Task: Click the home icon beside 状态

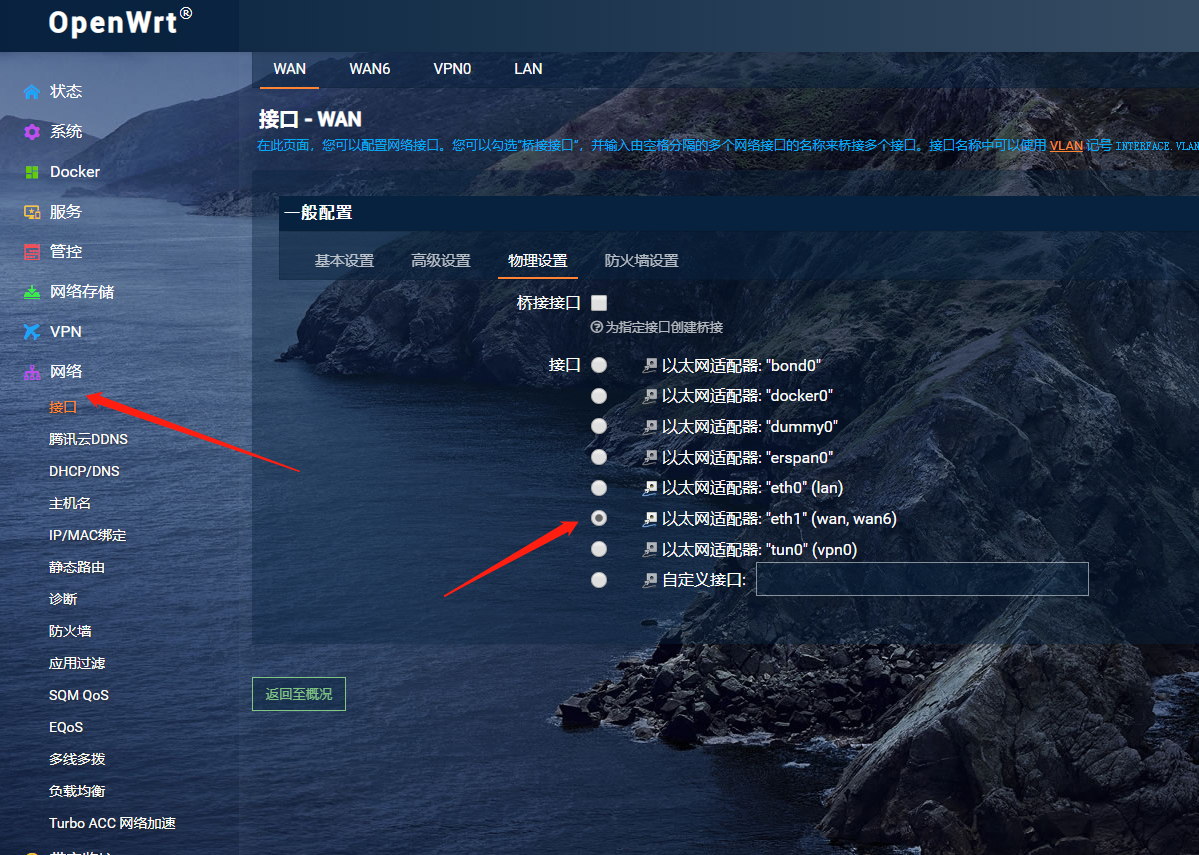Action: (x=32, y=92)
